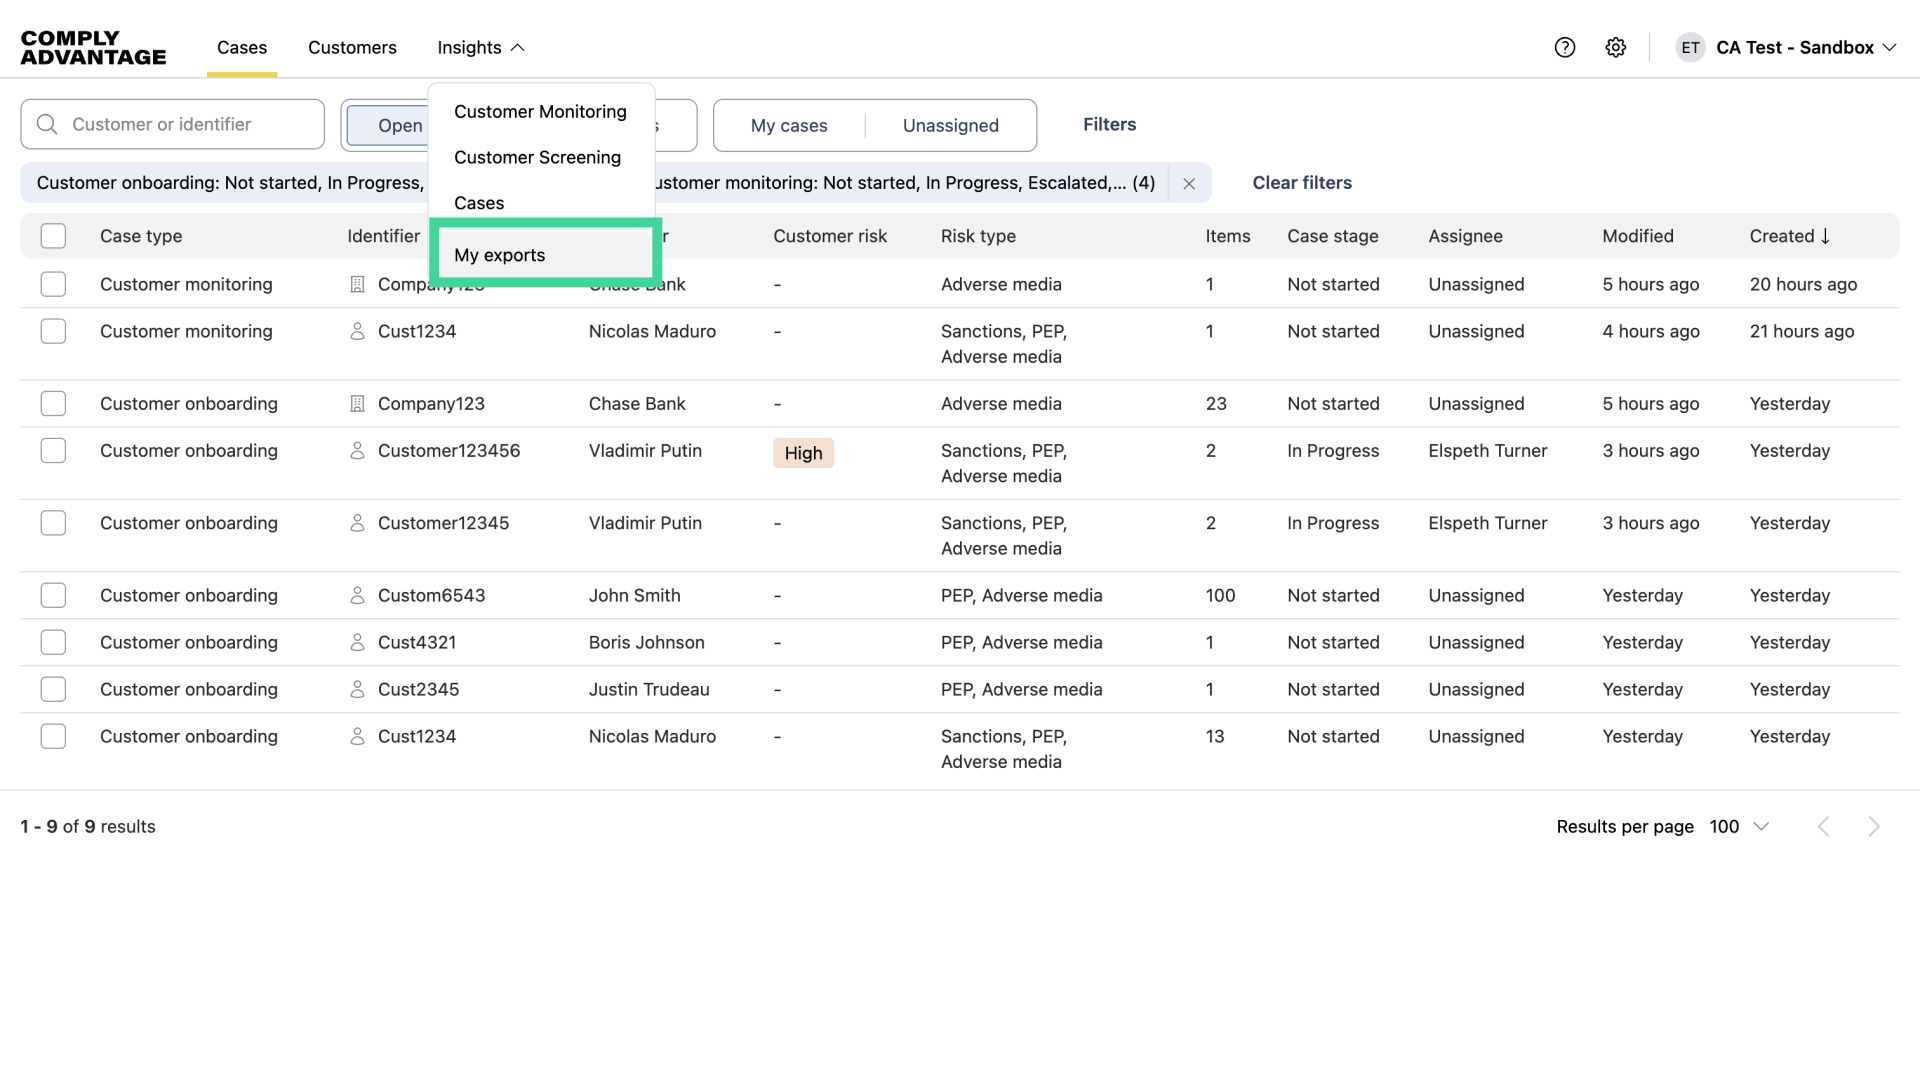Open Results per page dropdown
The width and height of the screenshot is (1920, 1080).
1739,826
